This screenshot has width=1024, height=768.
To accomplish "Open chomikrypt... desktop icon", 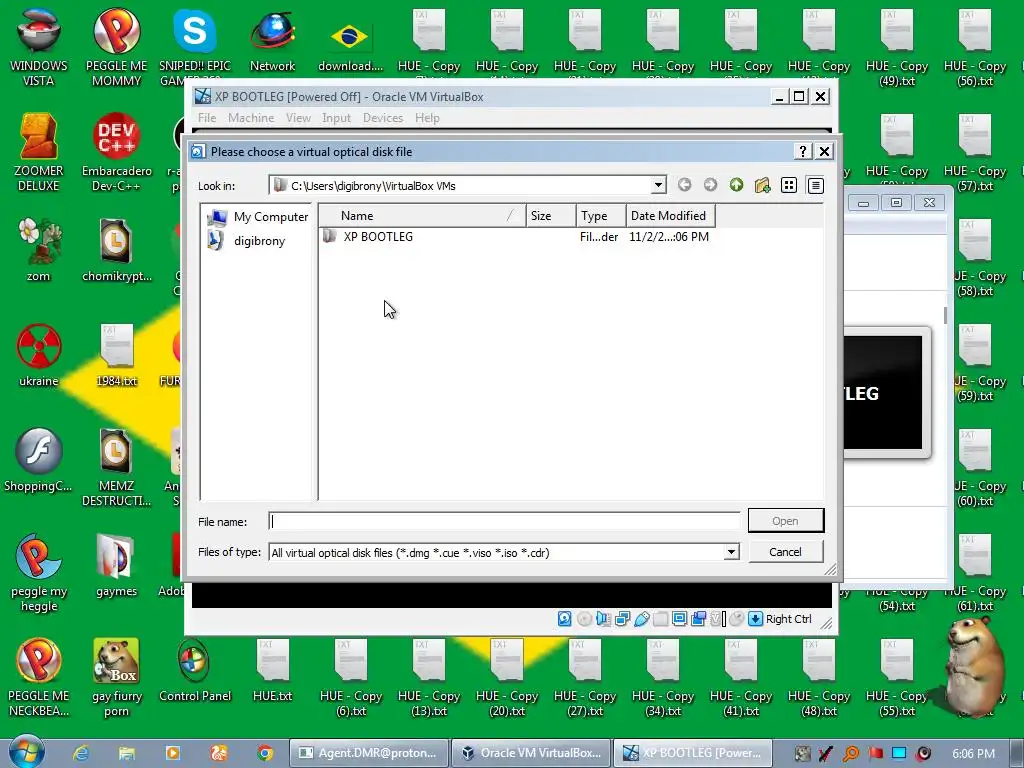I will pos(116,251).
